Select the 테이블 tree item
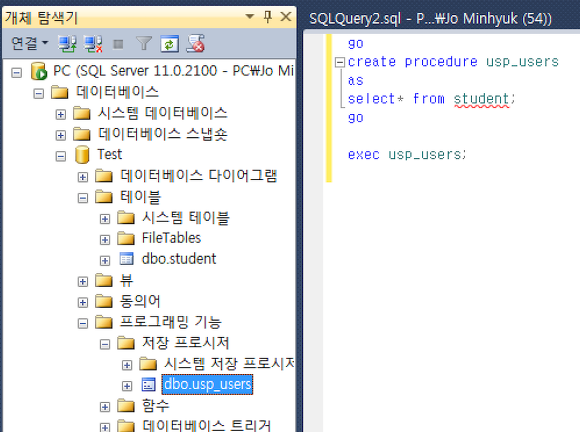Image resolution: width=580 pixels, height=432 pixels. (140, 196)
